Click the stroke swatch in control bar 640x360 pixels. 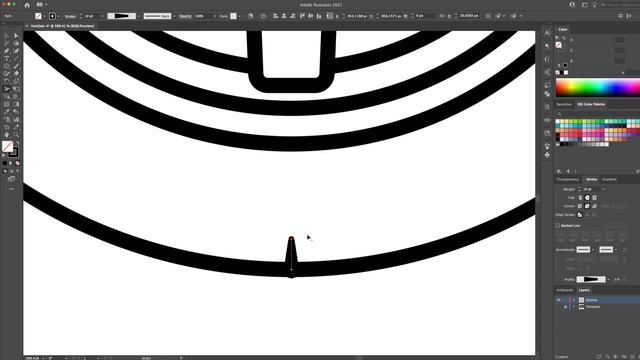[x=52, y=16]
